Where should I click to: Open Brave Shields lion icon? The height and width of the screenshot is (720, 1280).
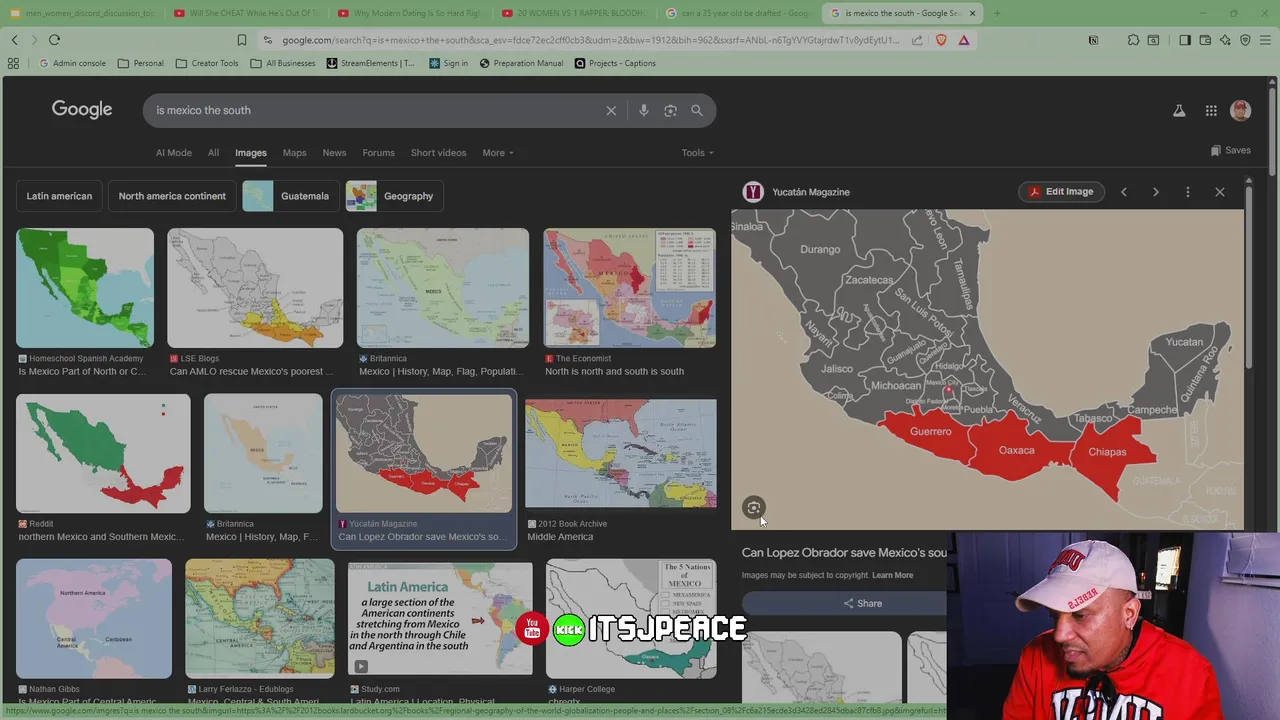tap(941, 40)
